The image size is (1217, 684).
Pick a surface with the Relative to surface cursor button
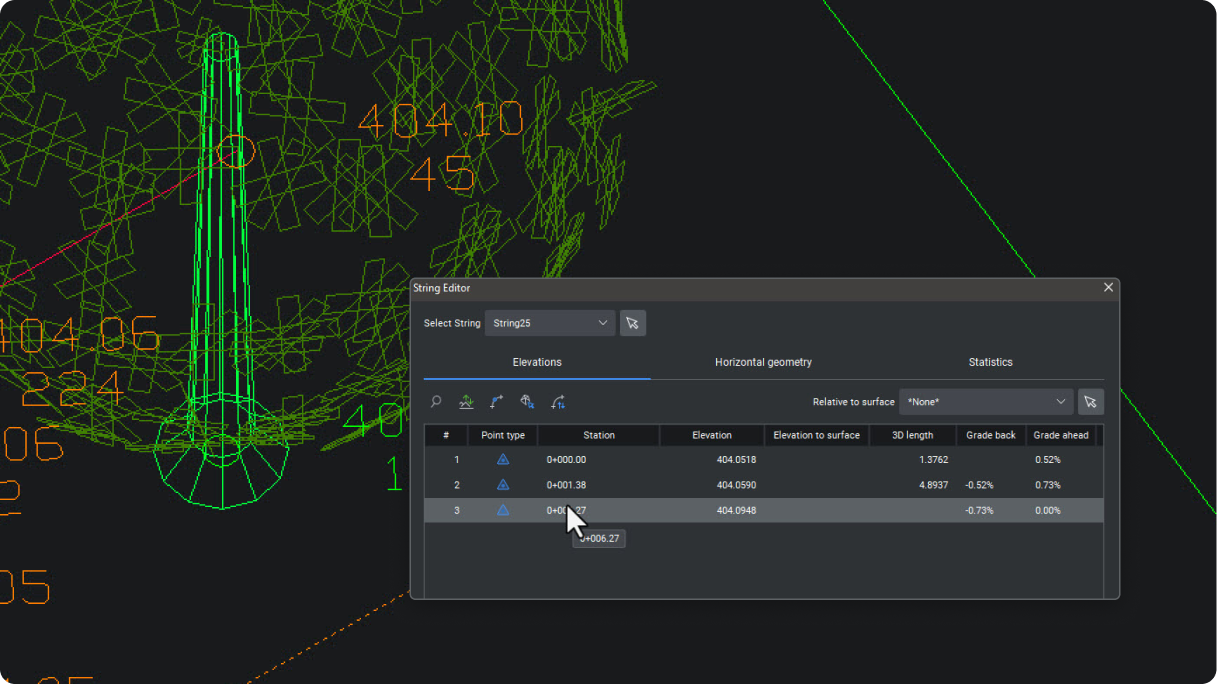coord(1090,402)
